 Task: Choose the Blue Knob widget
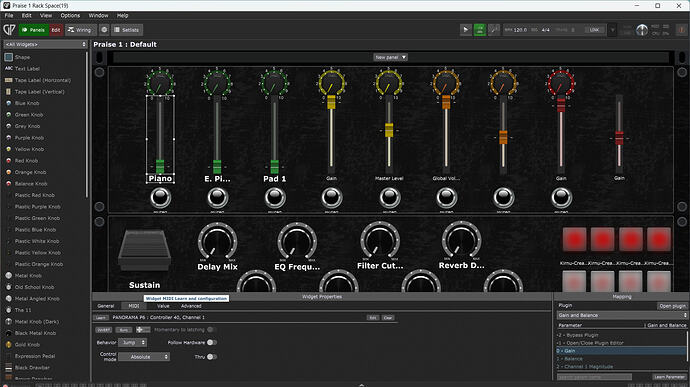coord(22,103)
